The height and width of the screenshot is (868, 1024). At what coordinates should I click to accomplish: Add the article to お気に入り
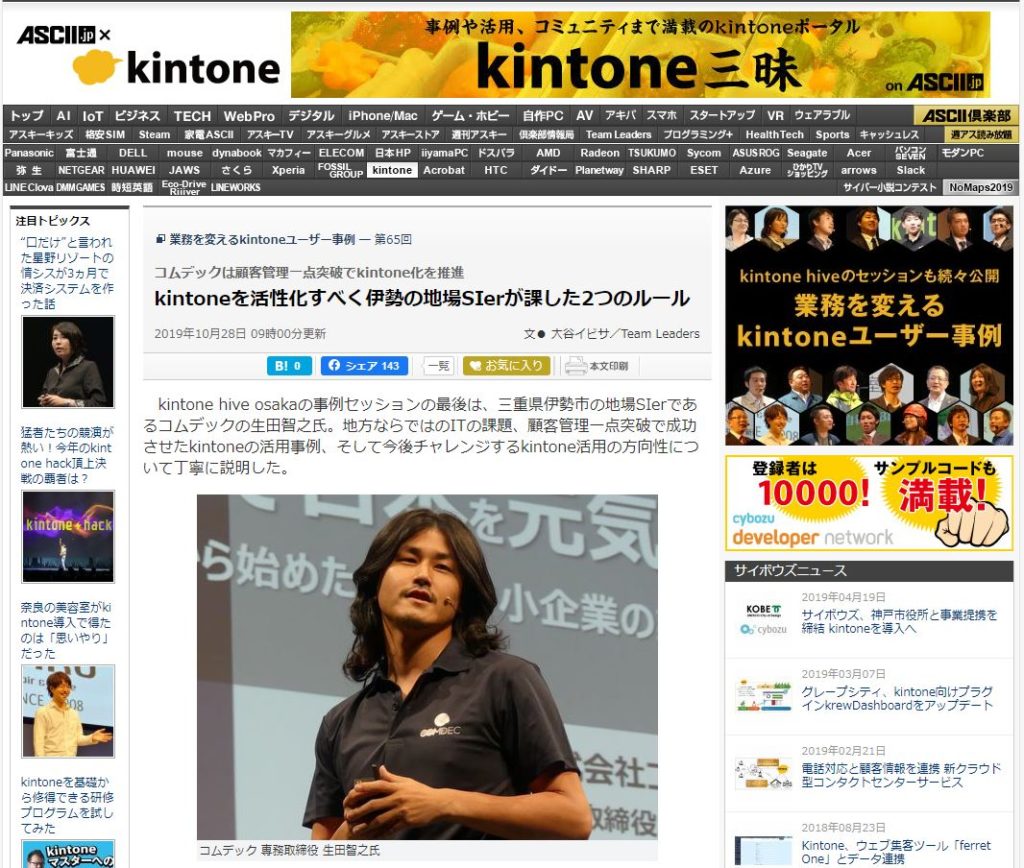tap(507, 366)
